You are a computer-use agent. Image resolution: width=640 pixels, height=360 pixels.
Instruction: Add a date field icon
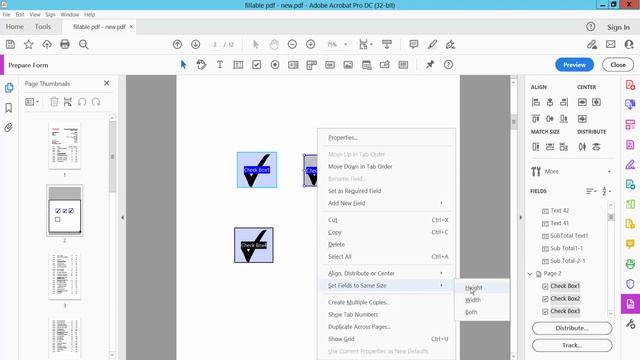(x=367, y=64)
